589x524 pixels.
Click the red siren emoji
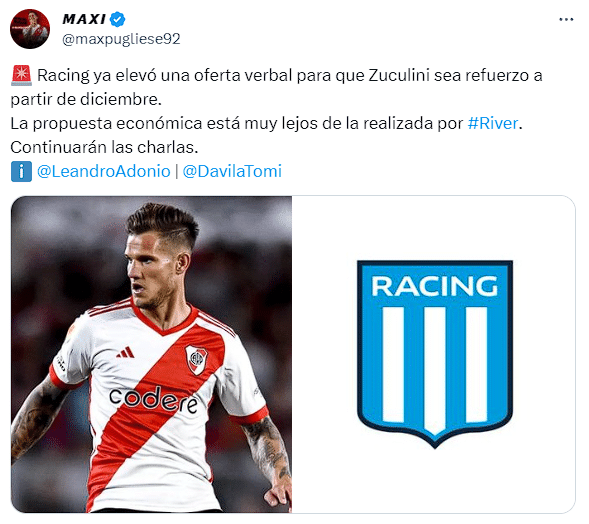(21, 76)
